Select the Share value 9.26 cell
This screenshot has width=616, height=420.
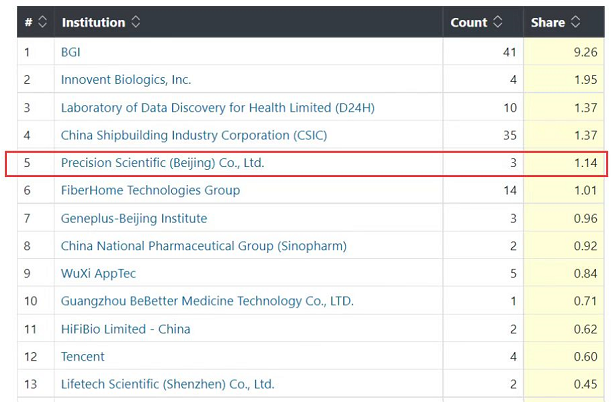coord(564,52)
